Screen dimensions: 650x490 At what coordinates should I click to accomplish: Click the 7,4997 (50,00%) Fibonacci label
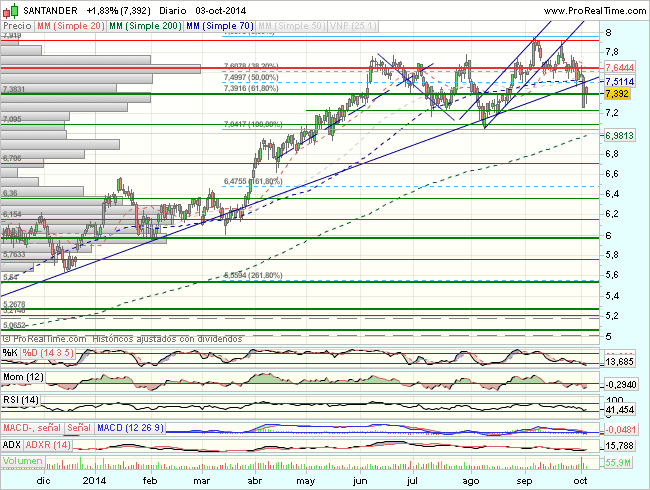point(251,78)
